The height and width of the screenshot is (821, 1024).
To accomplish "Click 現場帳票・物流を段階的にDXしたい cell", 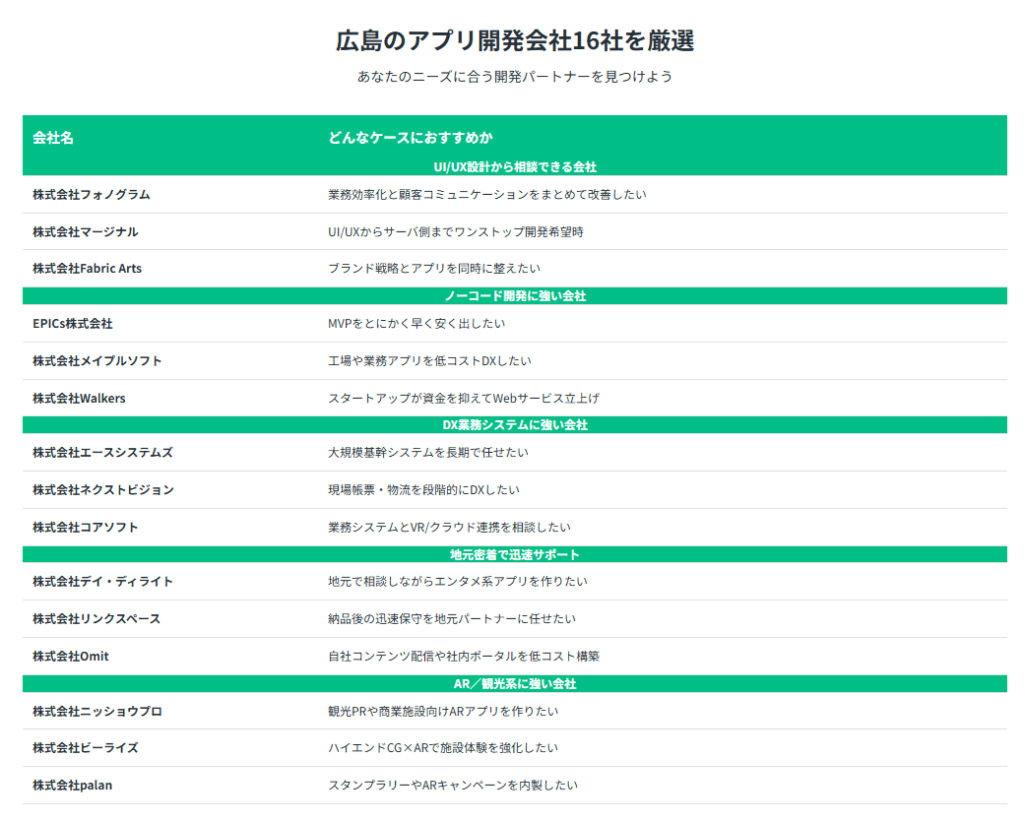I will pyautogui.click(x=424, y=490).
